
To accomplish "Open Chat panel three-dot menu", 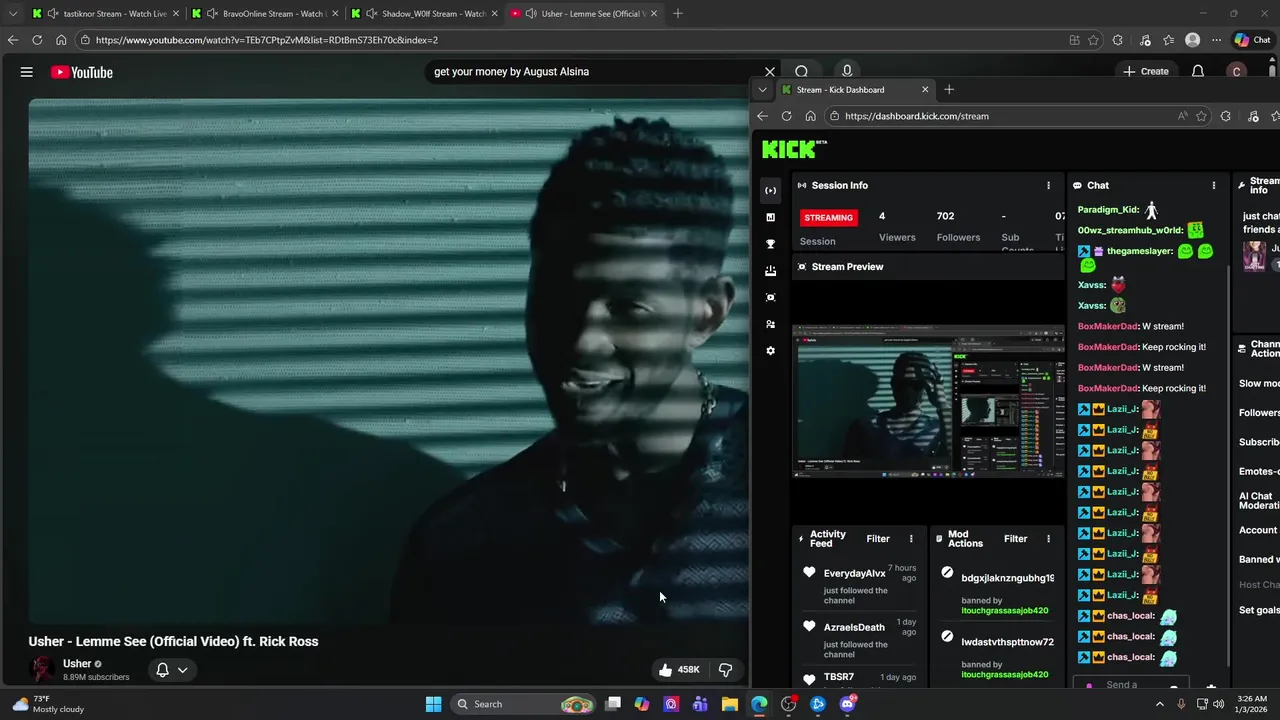I will point(1214,185).
